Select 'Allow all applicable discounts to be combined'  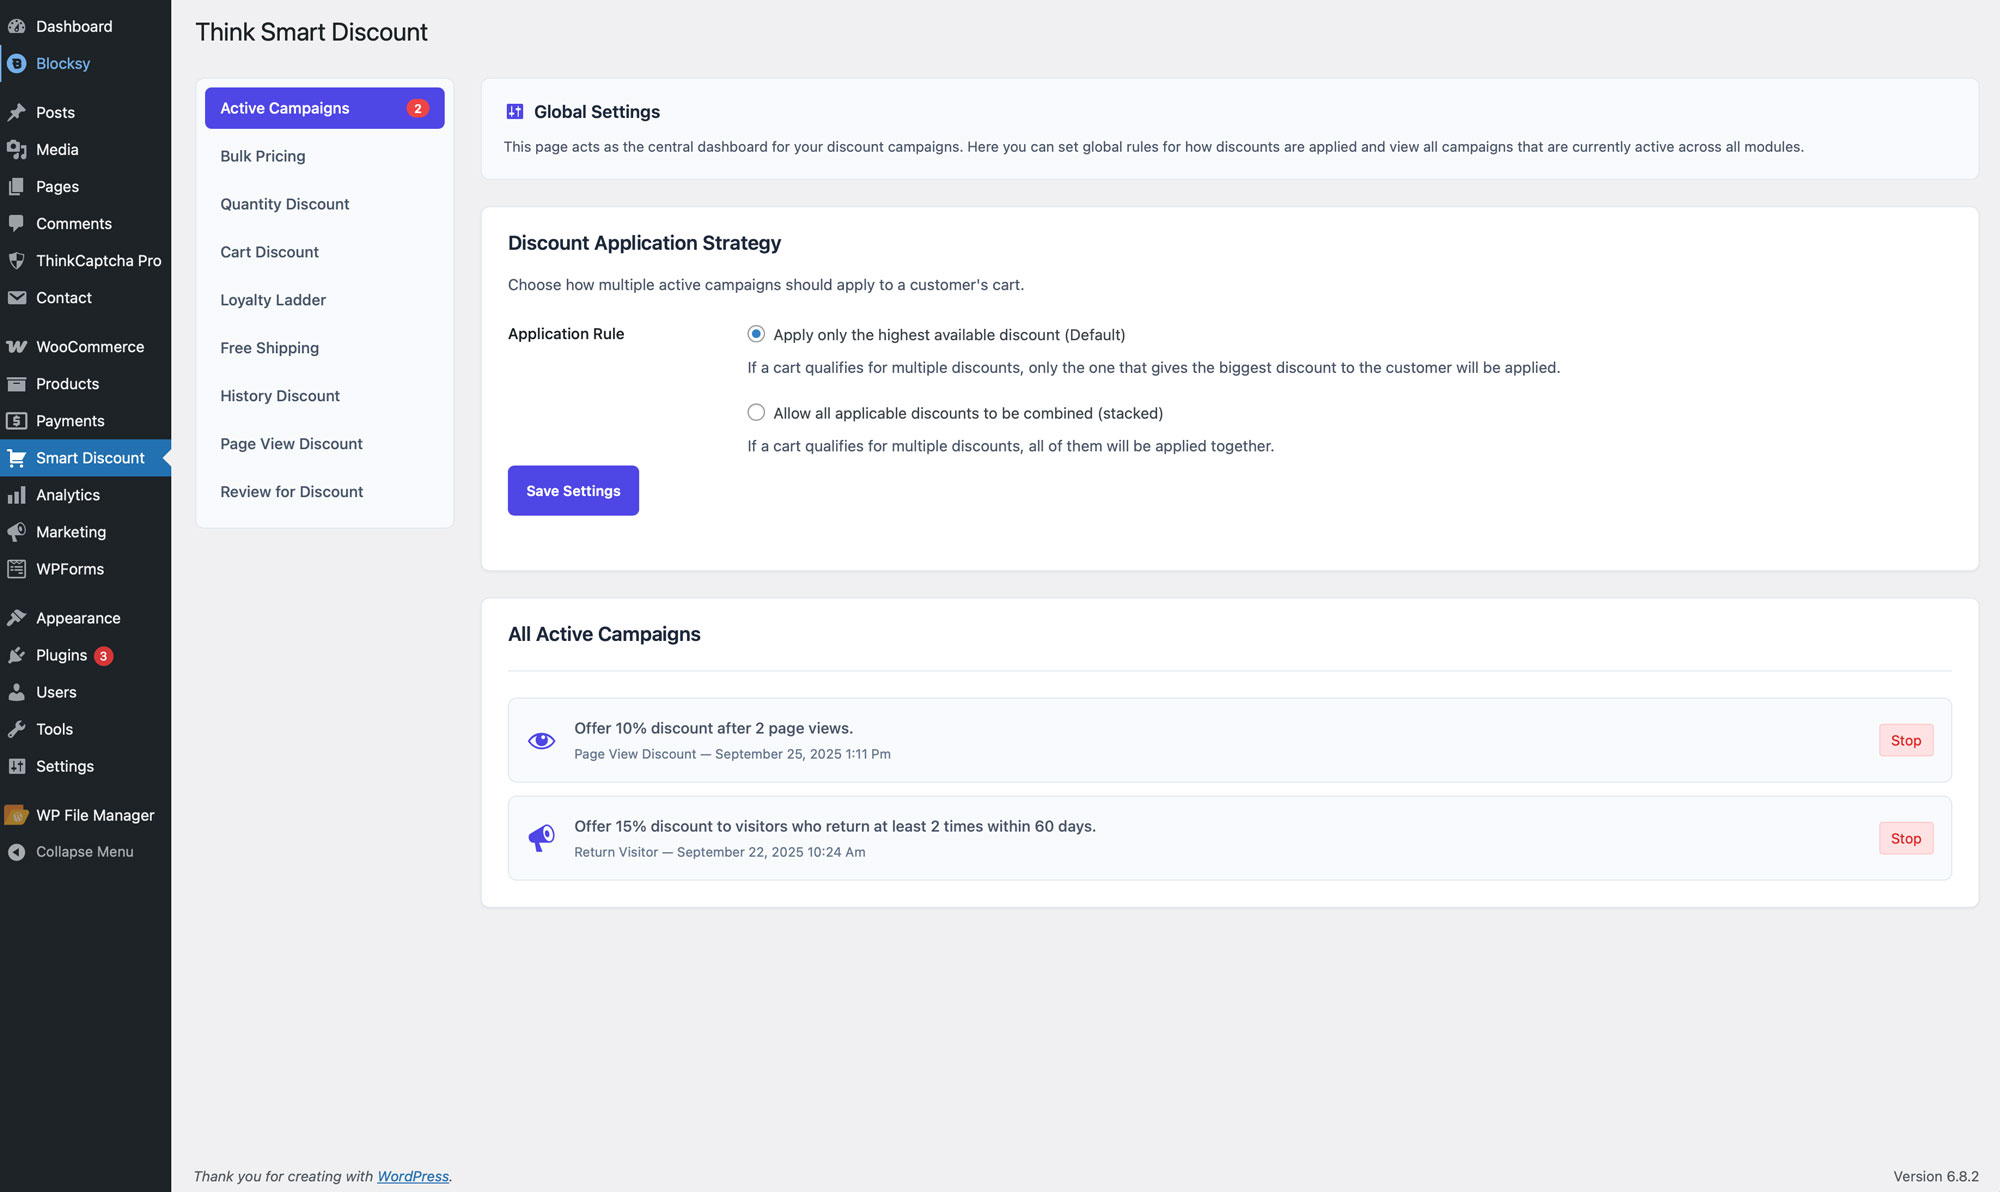tap(756, 413)
